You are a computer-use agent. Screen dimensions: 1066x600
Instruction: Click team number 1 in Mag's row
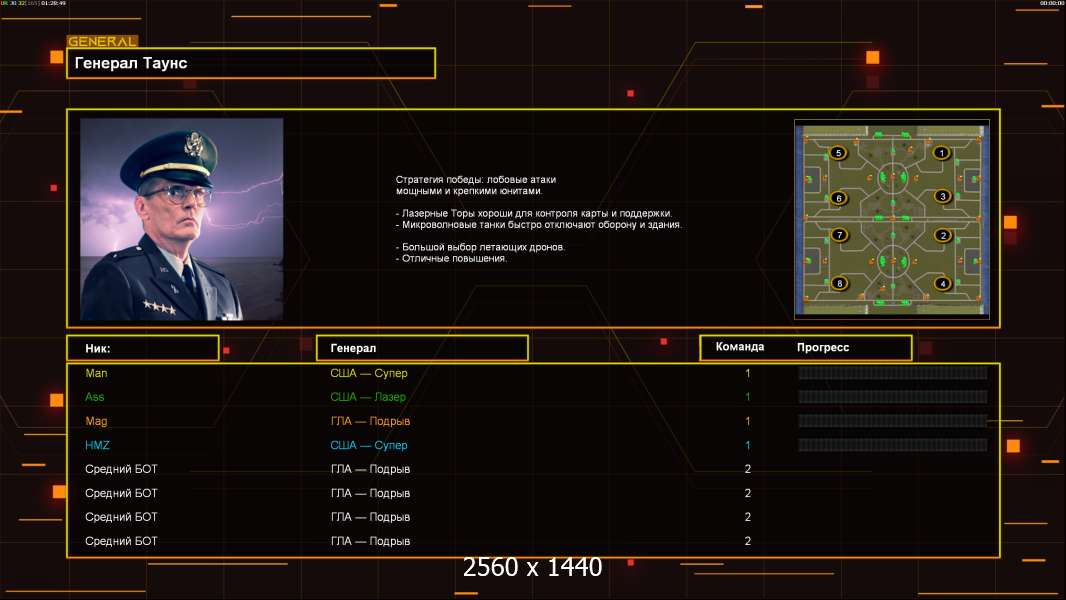pyautogui.click(x=748, y=421)
